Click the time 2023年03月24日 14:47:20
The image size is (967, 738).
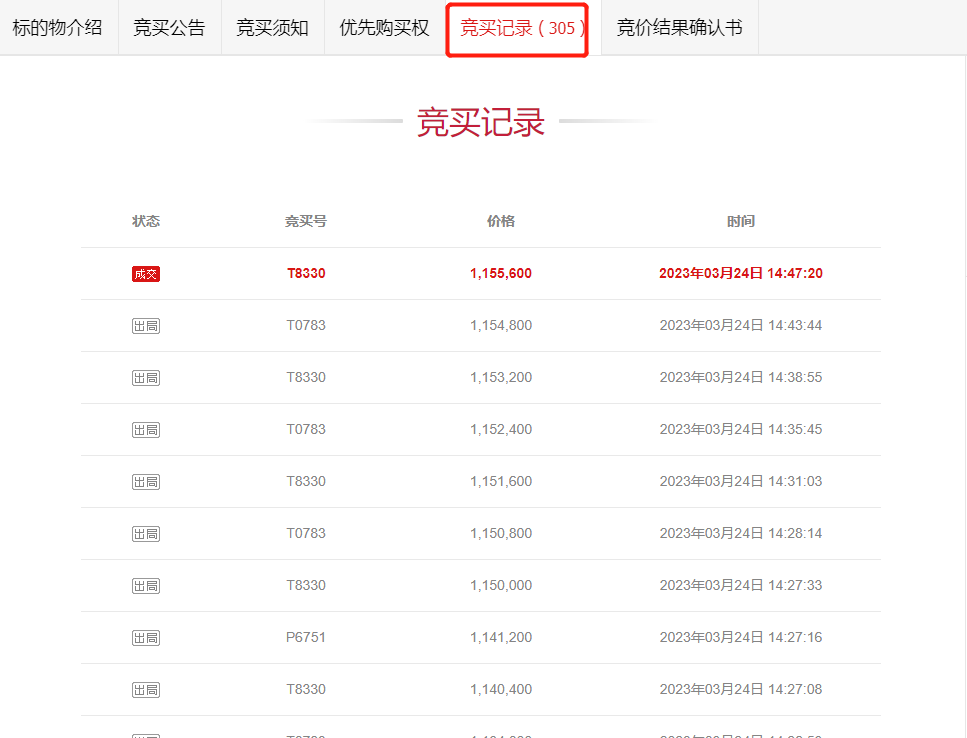point(741,273)
